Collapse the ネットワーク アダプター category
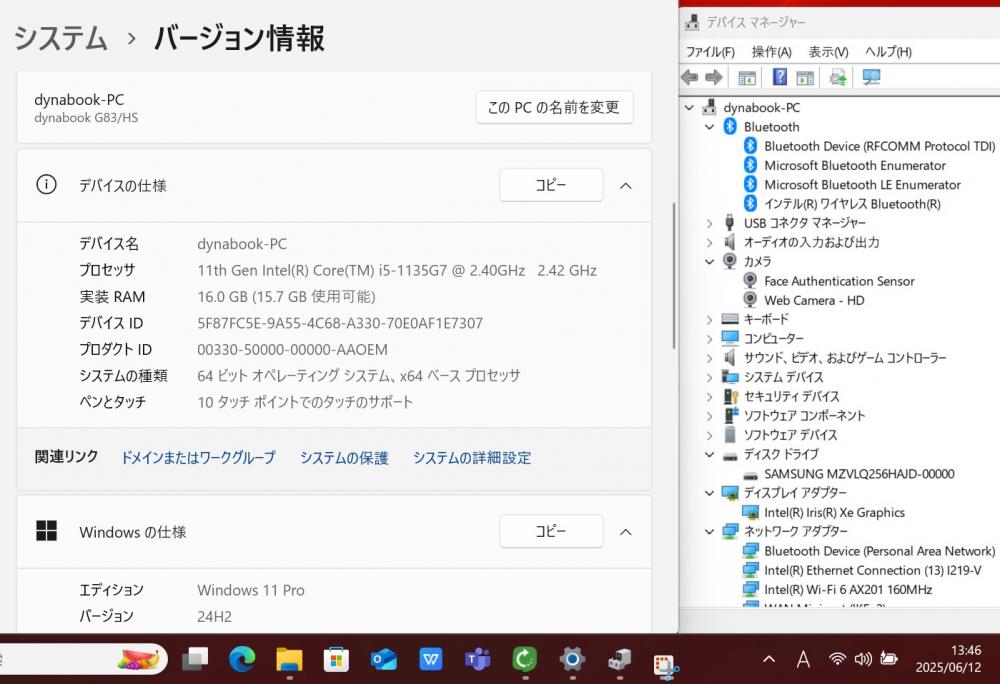Image resolution: width=1000 pixels, height=684 pixels. (x=709, y=532)
